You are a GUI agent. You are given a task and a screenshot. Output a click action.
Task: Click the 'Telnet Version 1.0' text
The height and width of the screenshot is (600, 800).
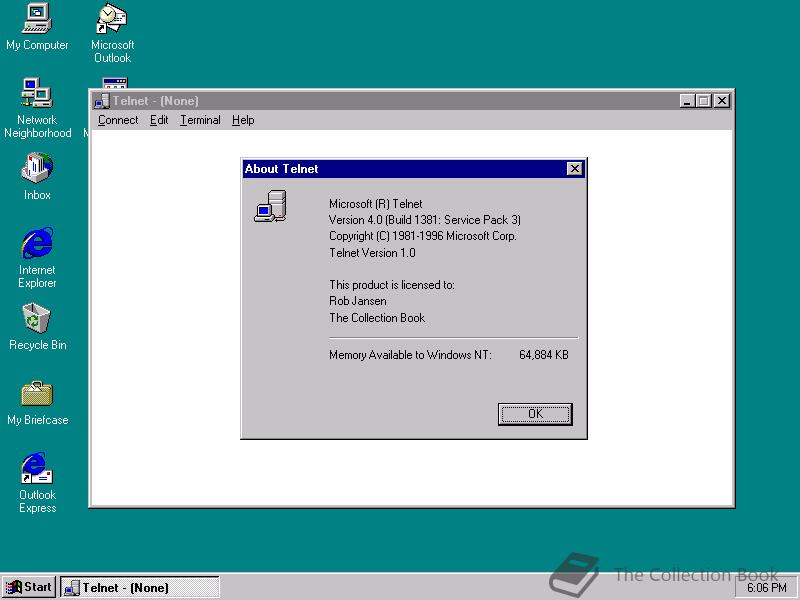click(372, 253)
